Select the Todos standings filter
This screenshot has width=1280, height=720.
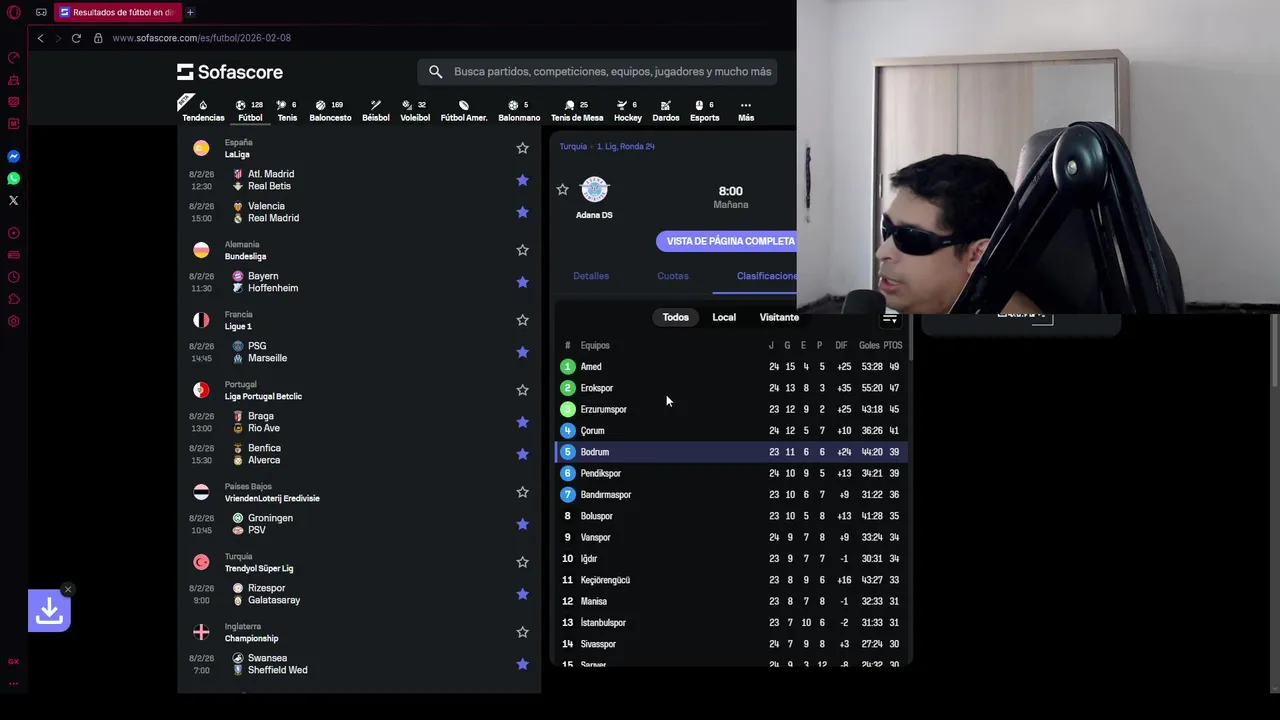pyautogui.click(x=675, y=317)
